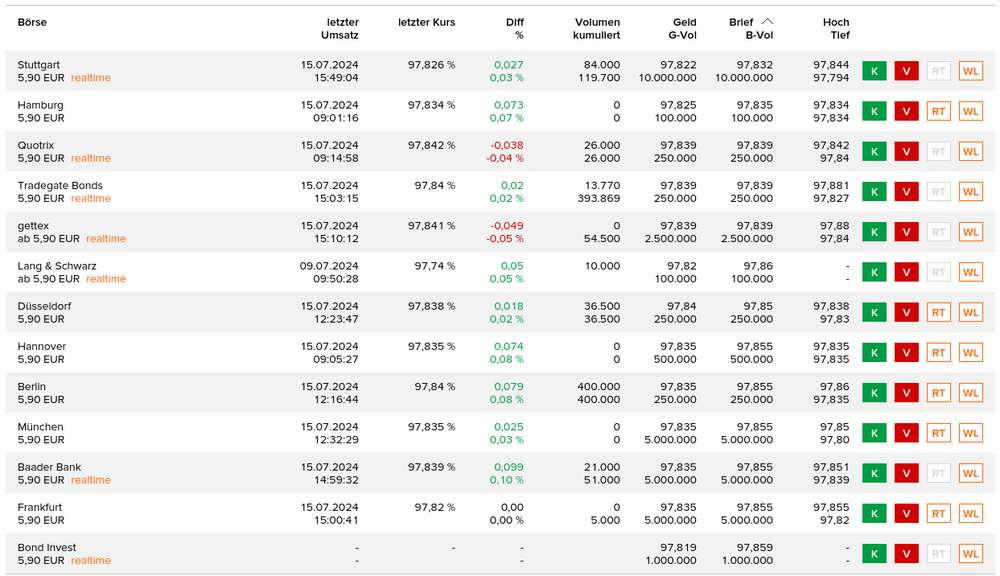1000x576 pixels.
Task: Click the Lang & Schwarz exchange name
Action: pyautogui.click(x=57, y=266)
